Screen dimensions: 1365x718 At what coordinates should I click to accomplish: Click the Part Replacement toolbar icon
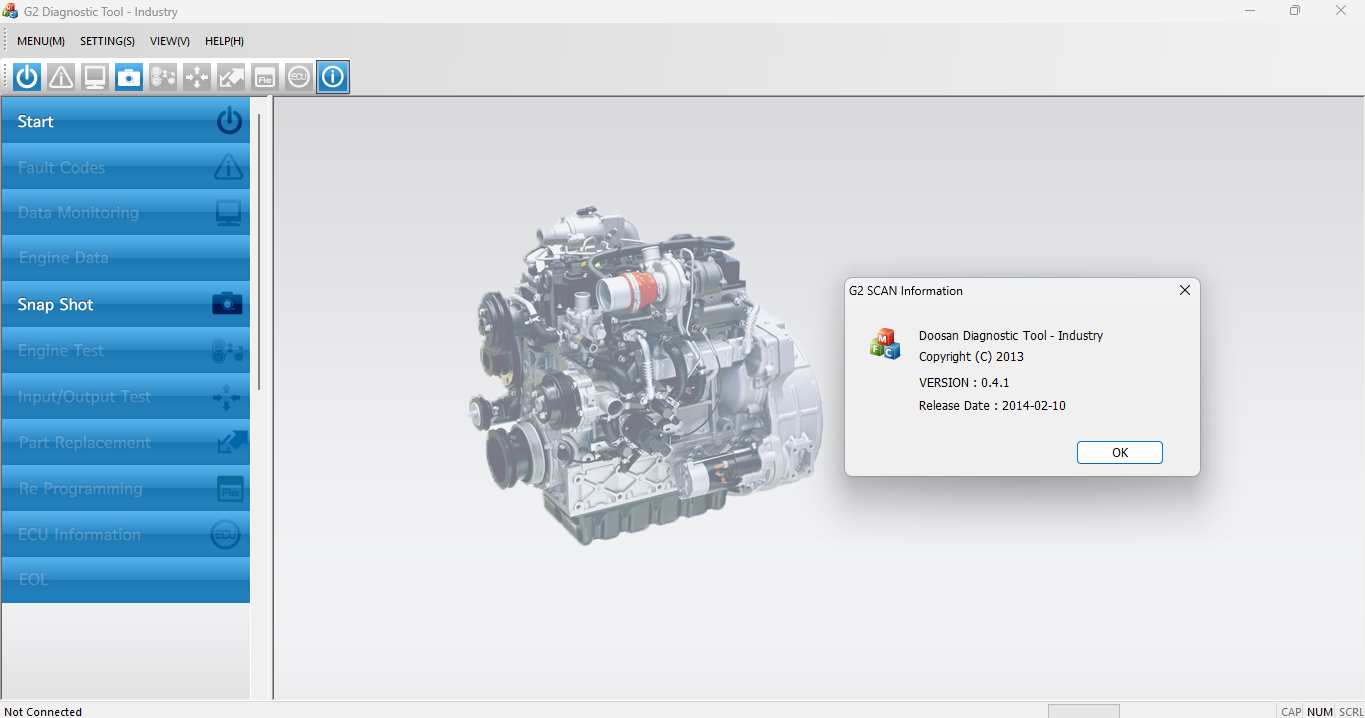[x=231, y=77]
